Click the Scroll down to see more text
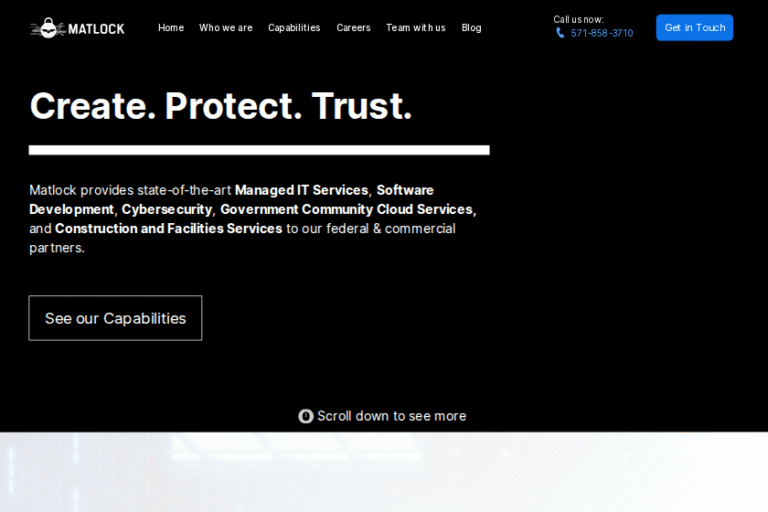Screen dimensions: 768x512 (391, 416)
